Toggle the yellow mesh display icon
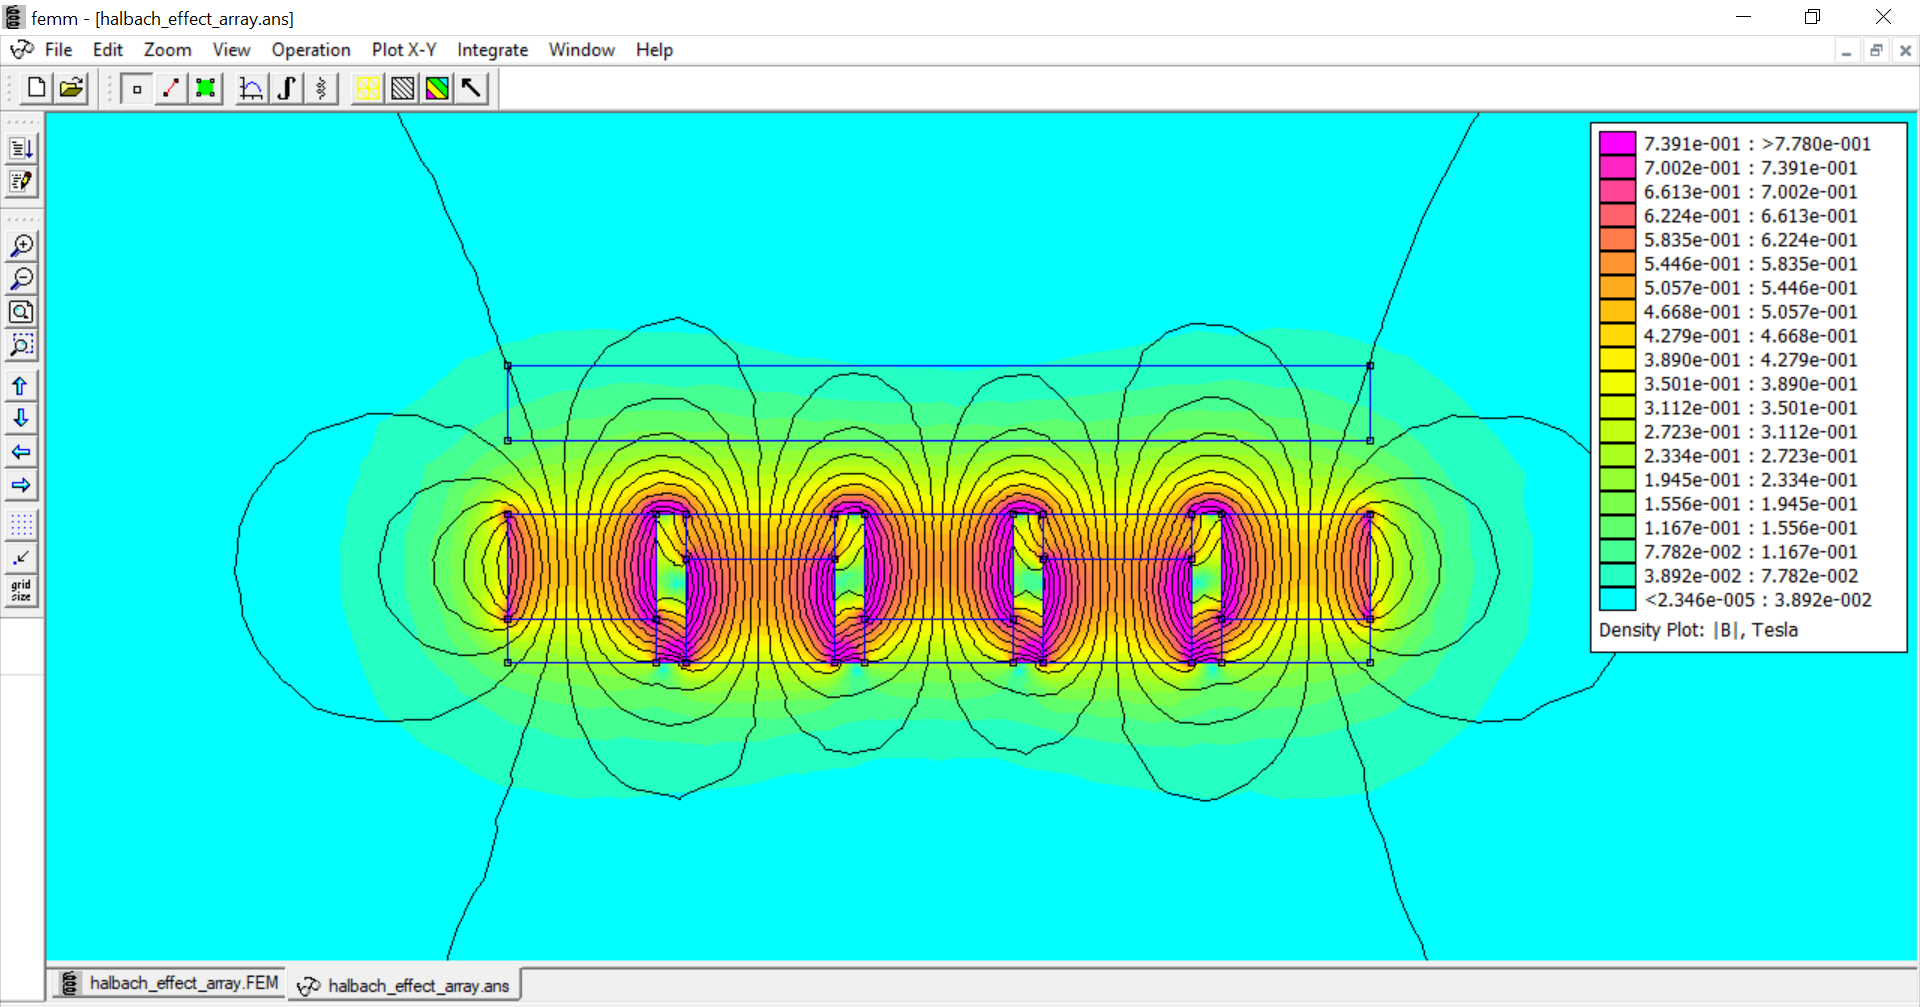Viewport: 1920px width, 1007px height. tap(368, 88)
